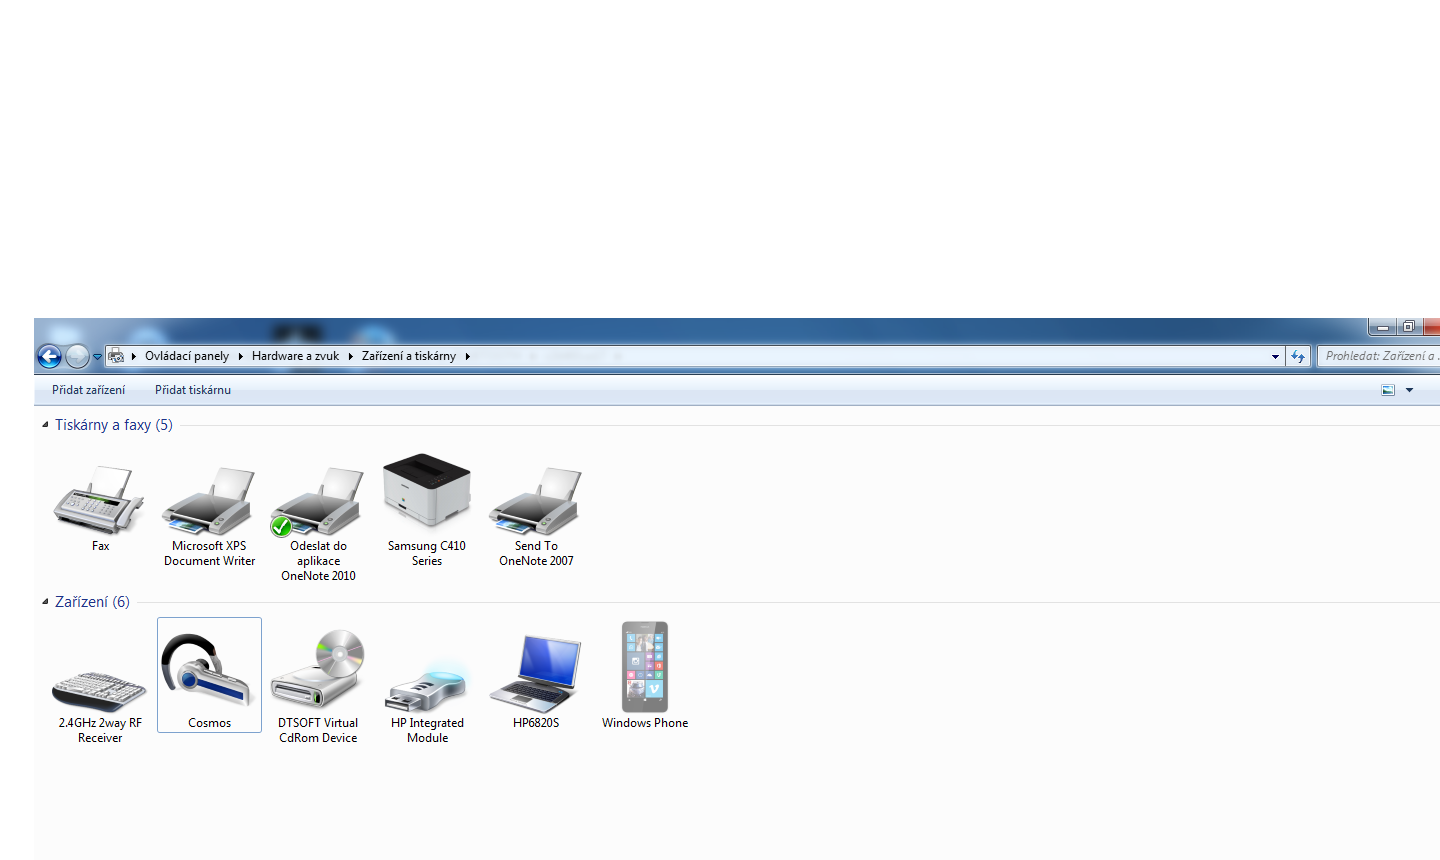Click Přidat zařízení in the toolbar
The height and width of the screenshot is (860, 1440).
click(89, 390)
